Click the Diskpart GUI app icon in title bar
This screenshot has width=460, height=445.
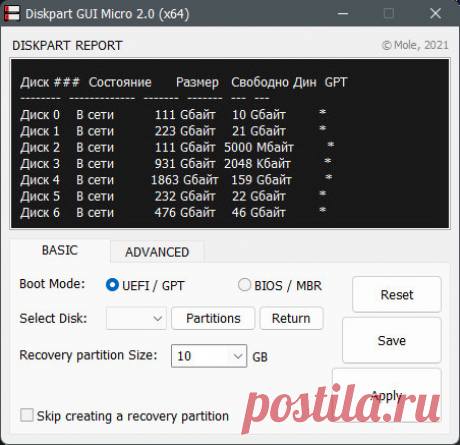[x=12, y=13]
